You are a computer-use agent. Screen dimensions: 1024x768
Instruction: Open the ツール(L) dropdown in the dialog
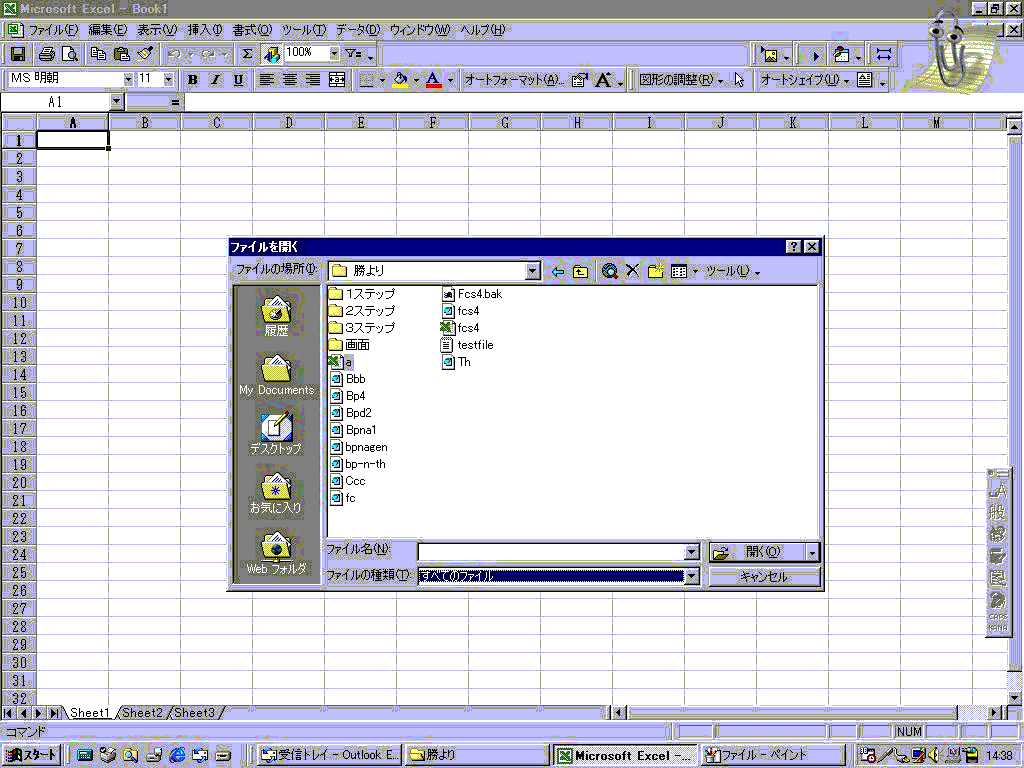732,272
